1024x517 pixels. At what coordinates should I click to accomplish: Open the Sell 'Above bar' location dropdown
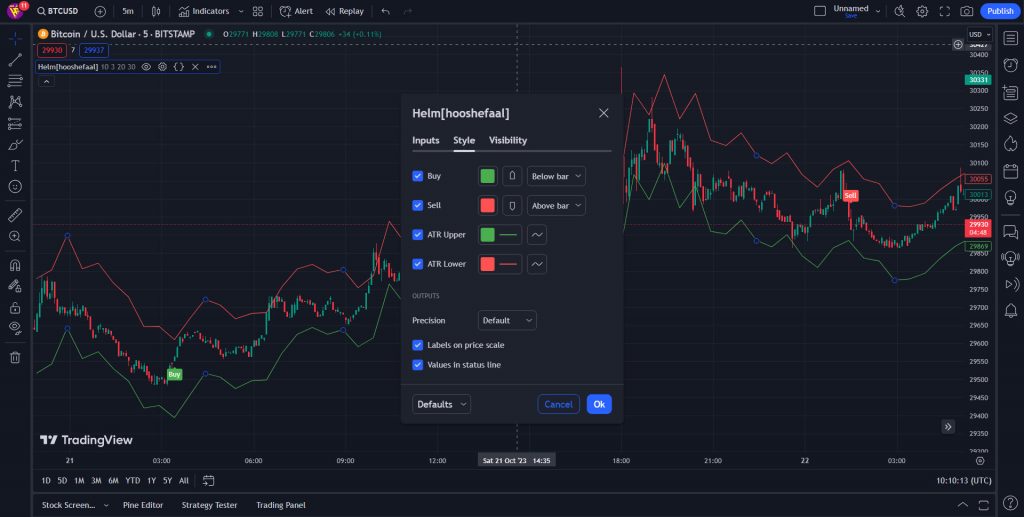click(x=556, y=206)
